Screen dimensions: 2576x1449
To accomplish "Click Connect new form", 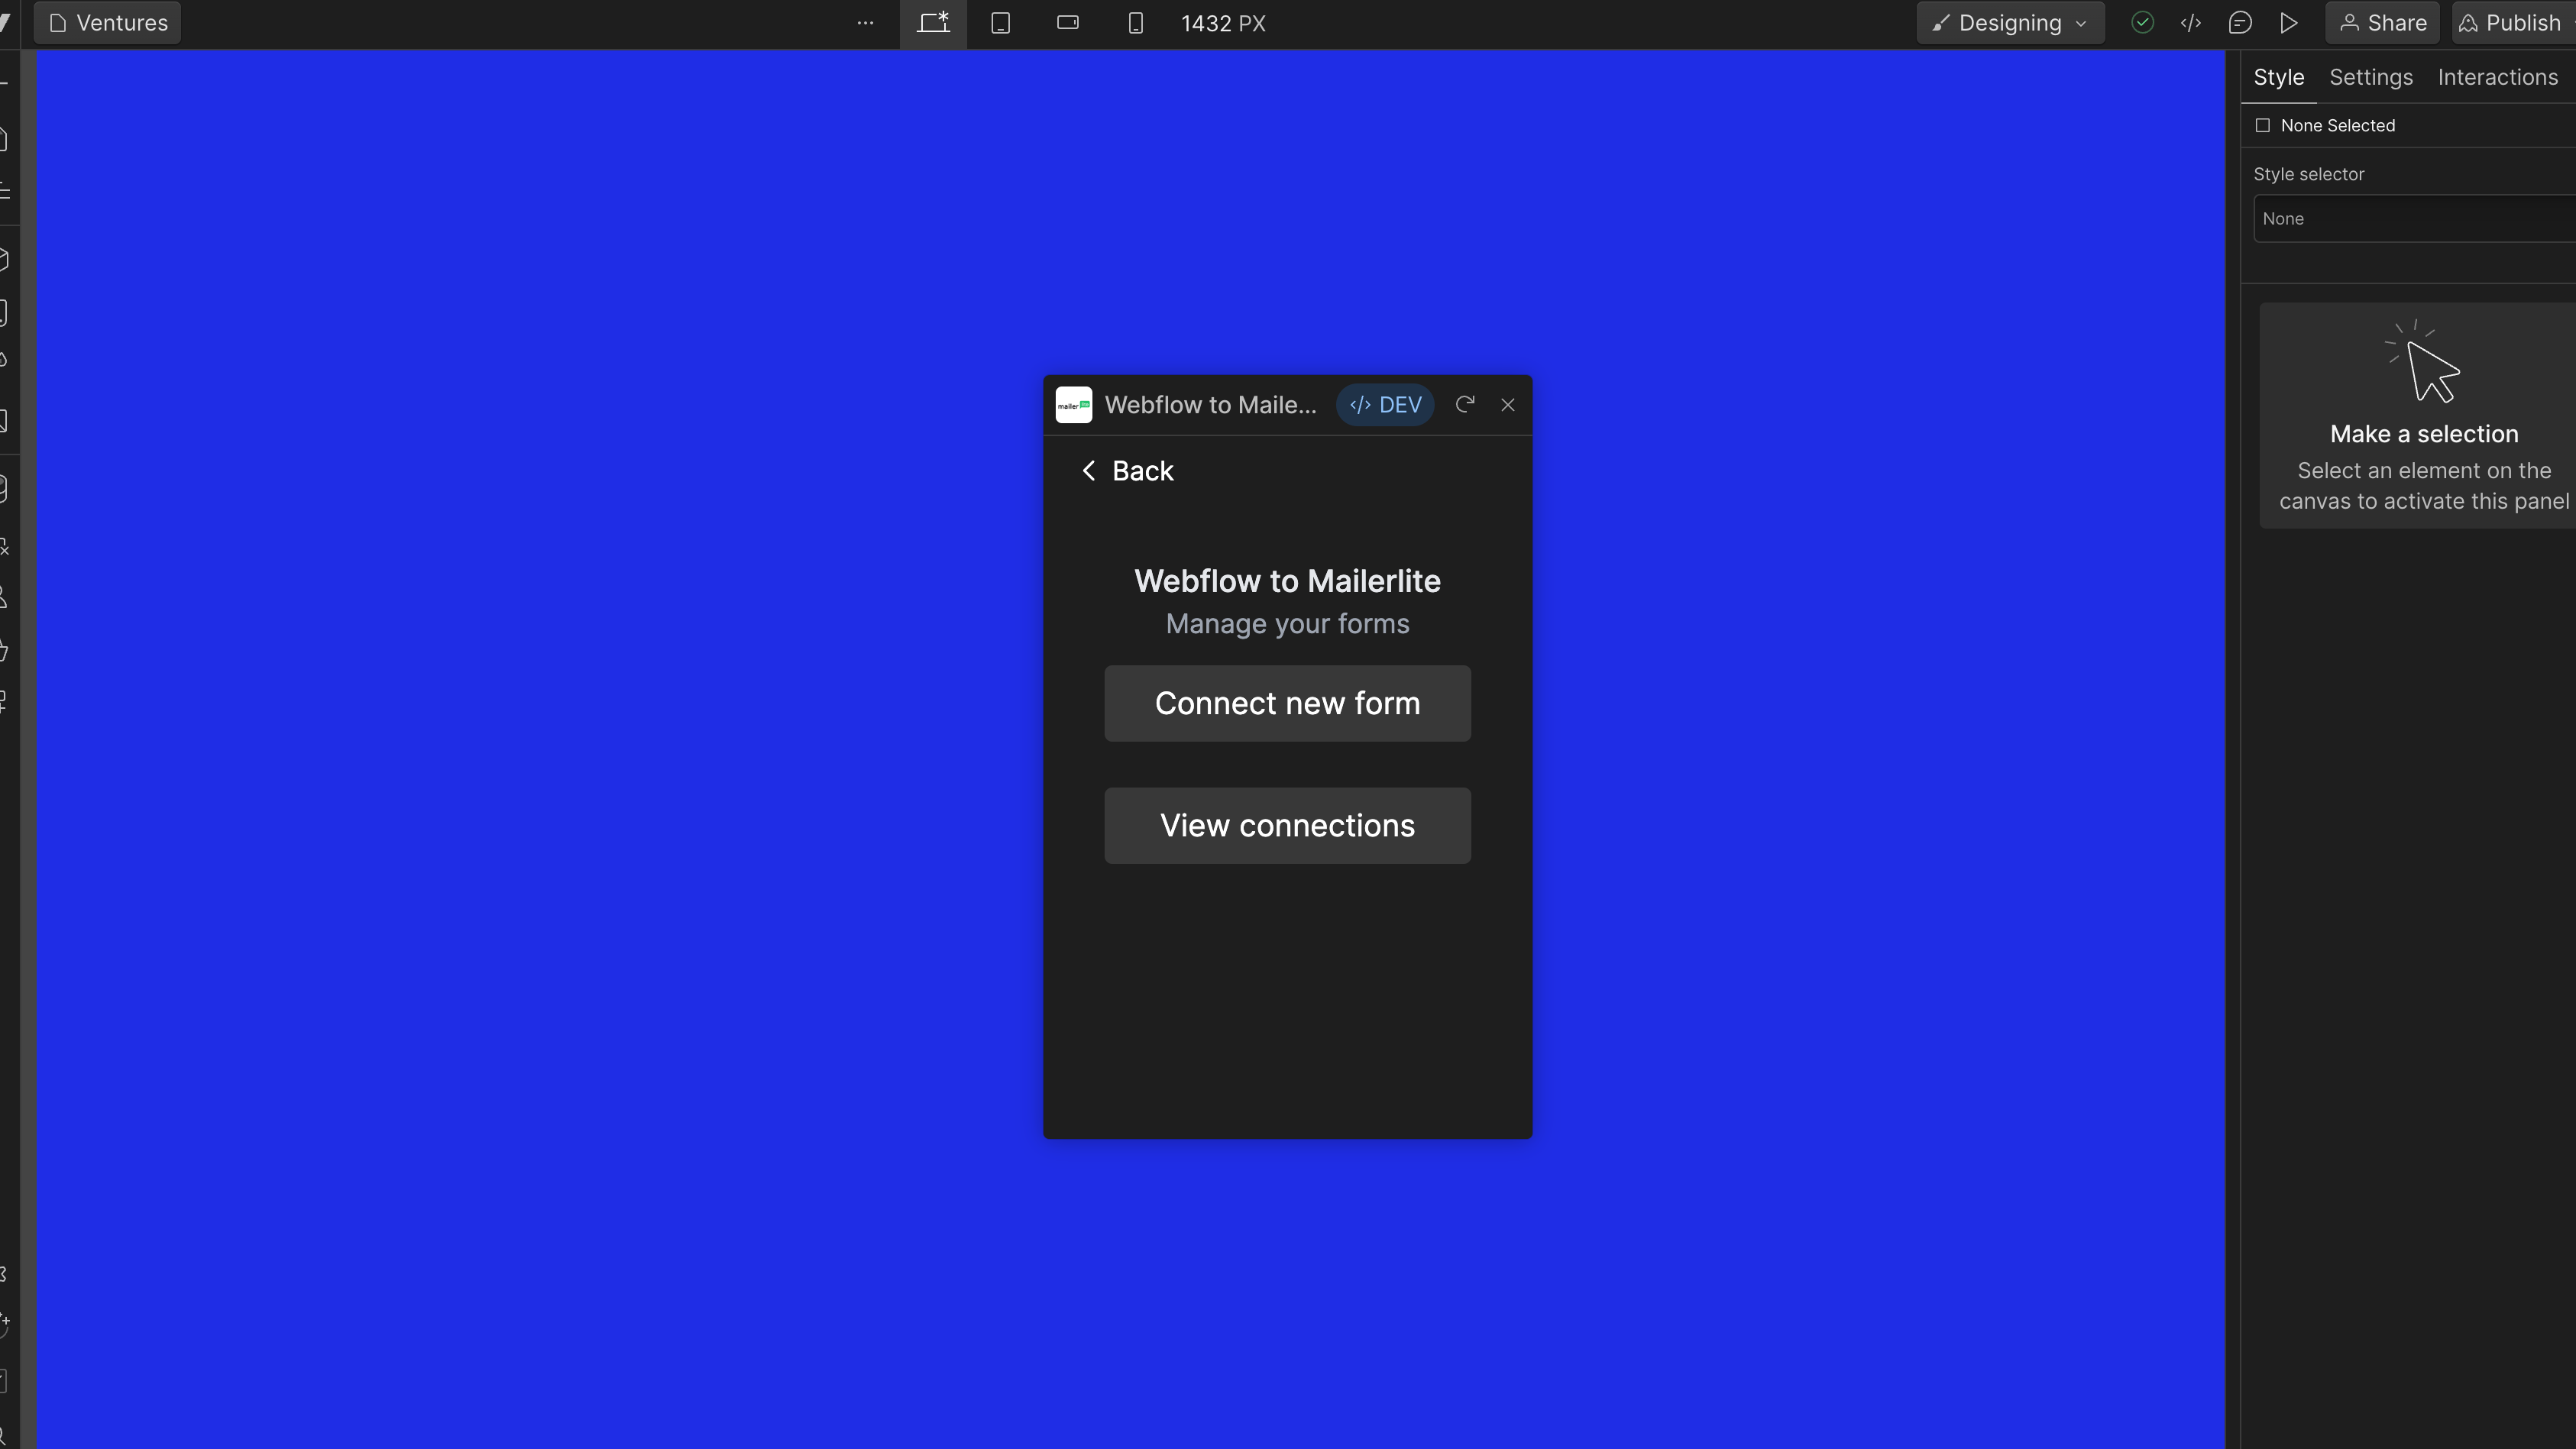I will 1287,703.
